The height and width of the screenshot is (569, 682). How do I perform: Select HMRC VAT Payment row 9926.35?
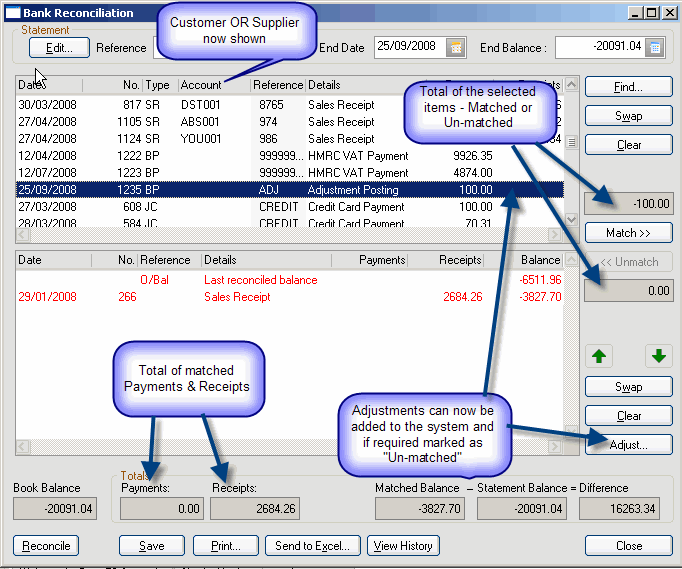click(290, 156)
